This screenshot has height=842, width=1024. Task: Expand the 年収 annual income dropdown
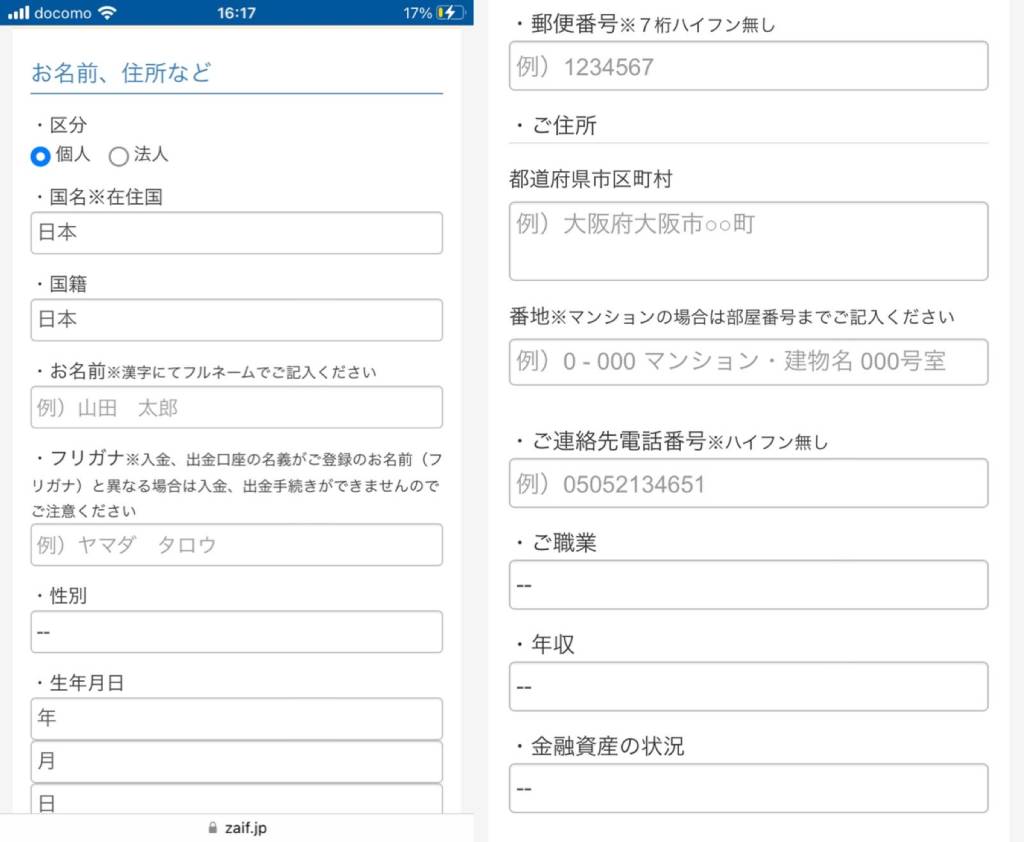(x=748, y=687)
